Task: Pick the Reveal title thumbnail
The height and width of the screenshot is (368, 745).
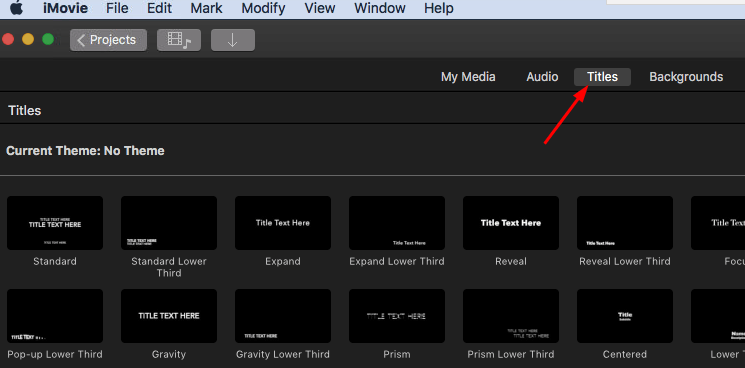Action: [511, 223]
